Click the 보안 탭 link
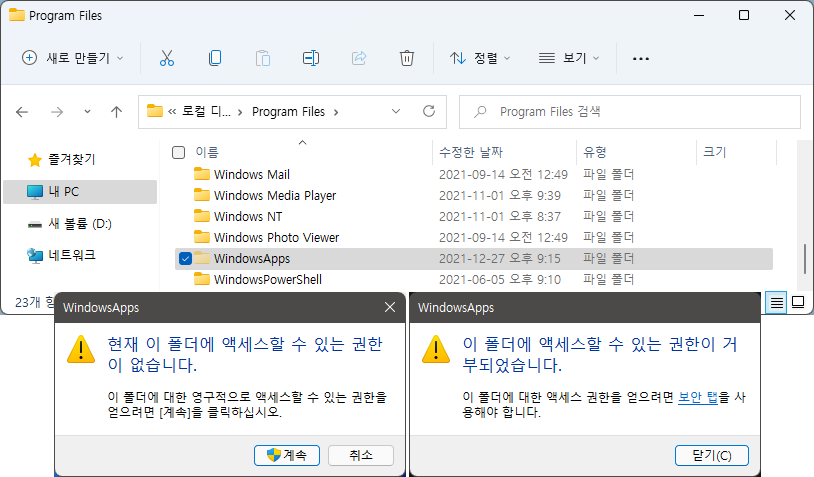 [698, 398]
